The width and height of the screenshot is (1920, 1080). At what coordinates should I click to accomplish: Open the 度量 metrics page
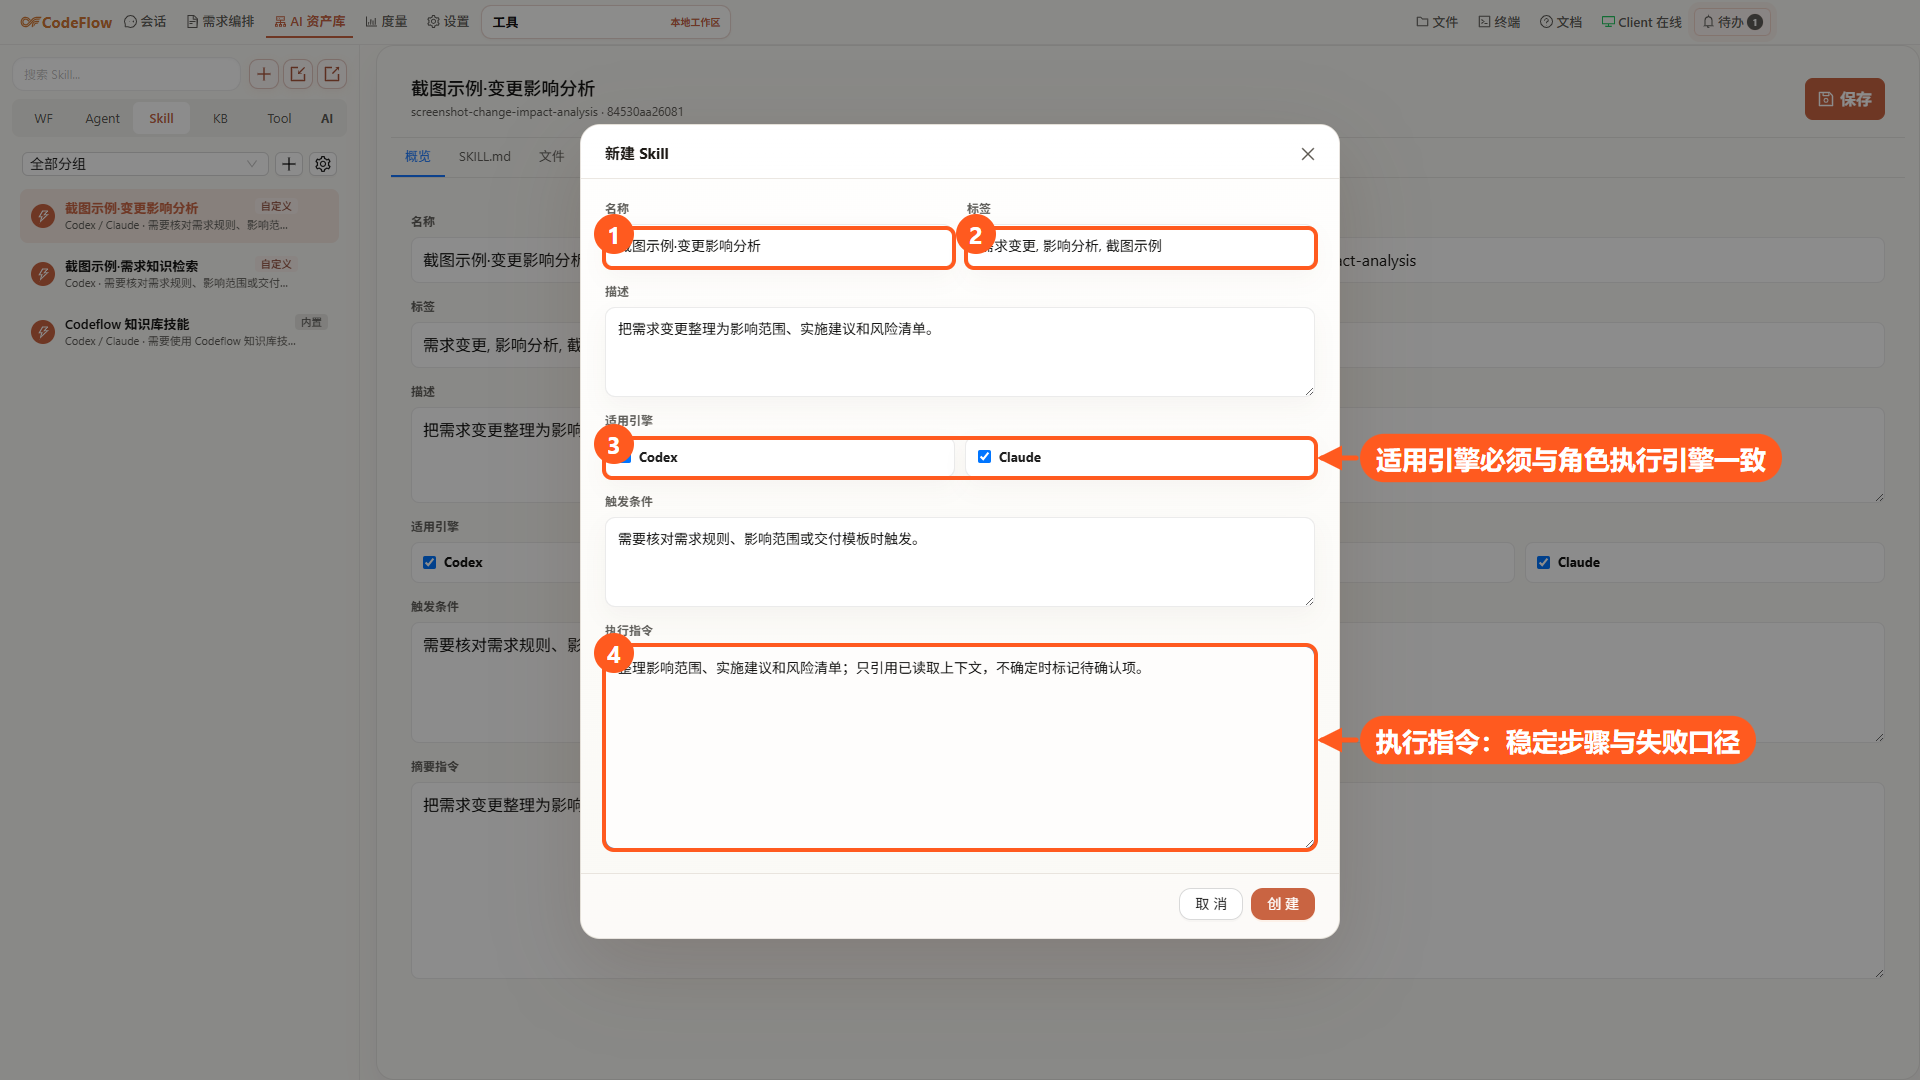(386, 22)
